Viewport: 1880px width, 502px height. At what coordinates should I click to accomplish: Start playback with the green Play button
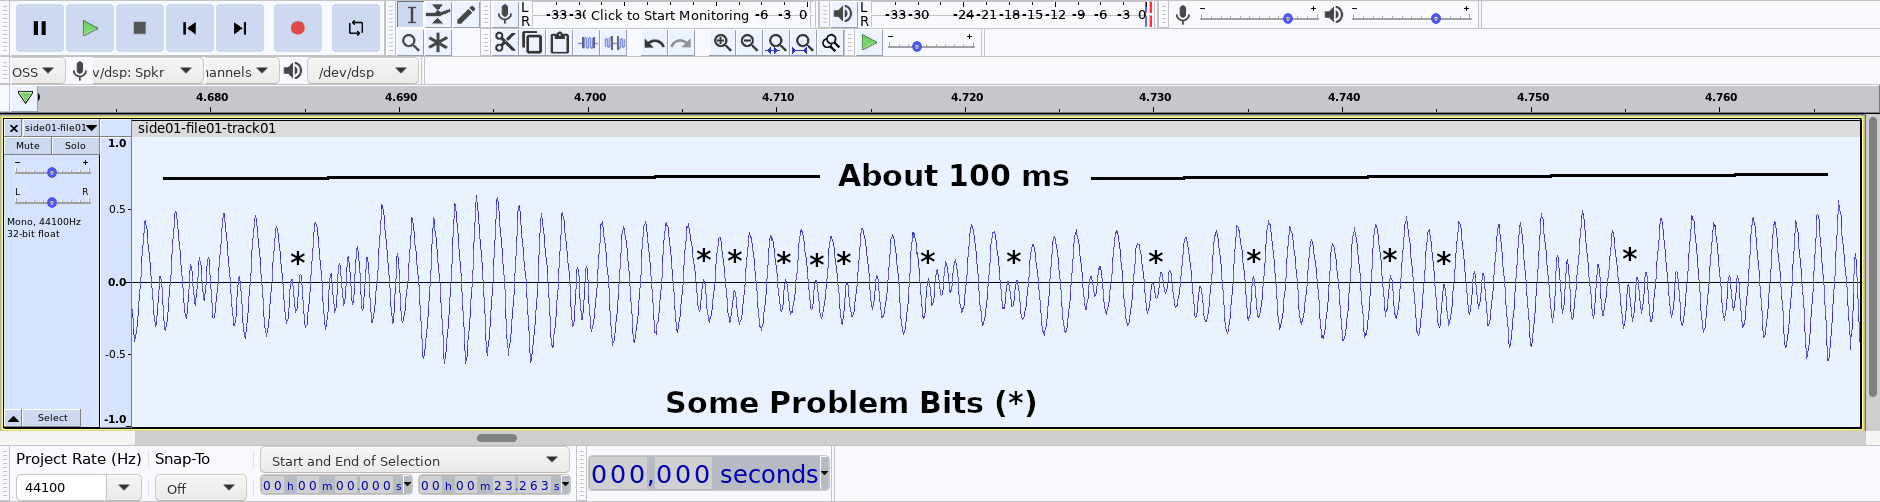click(x=90, y=28)
